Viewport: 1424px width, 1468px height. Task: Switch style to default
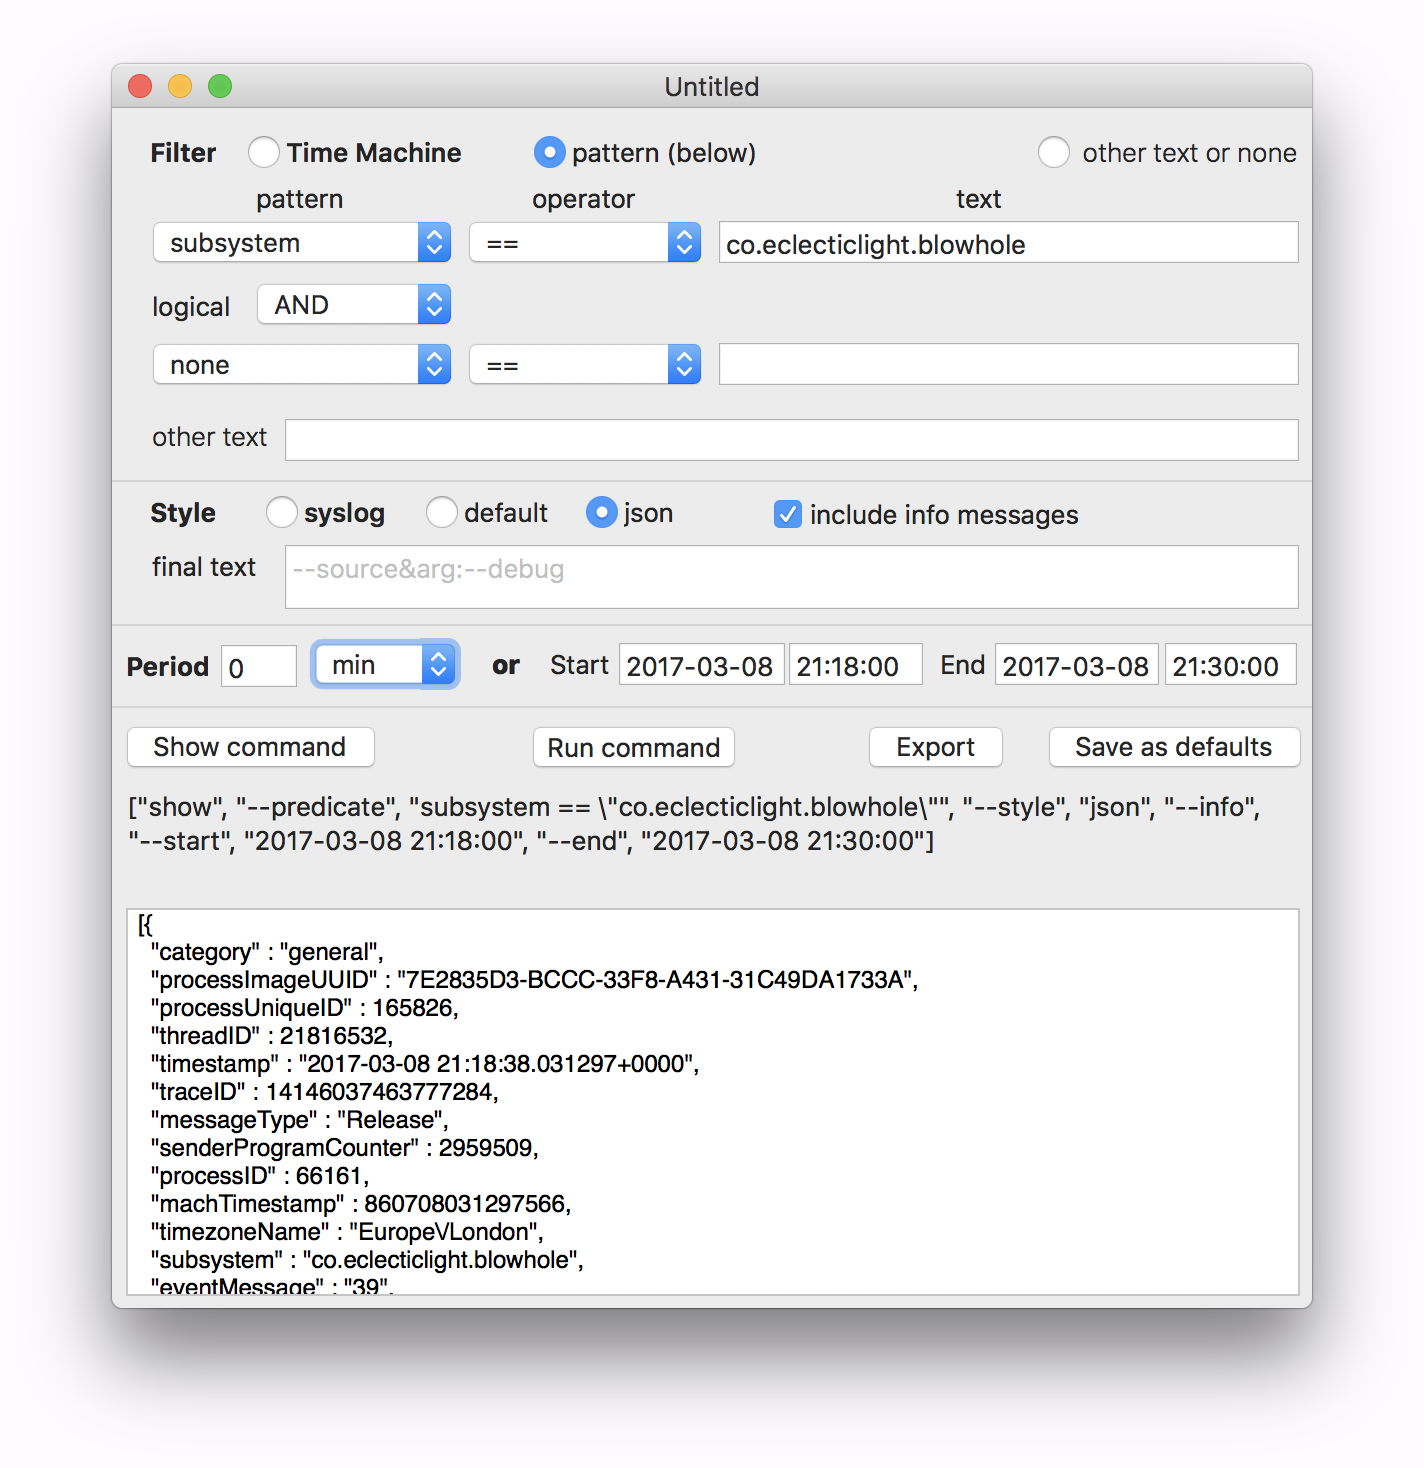click(442, 513)
